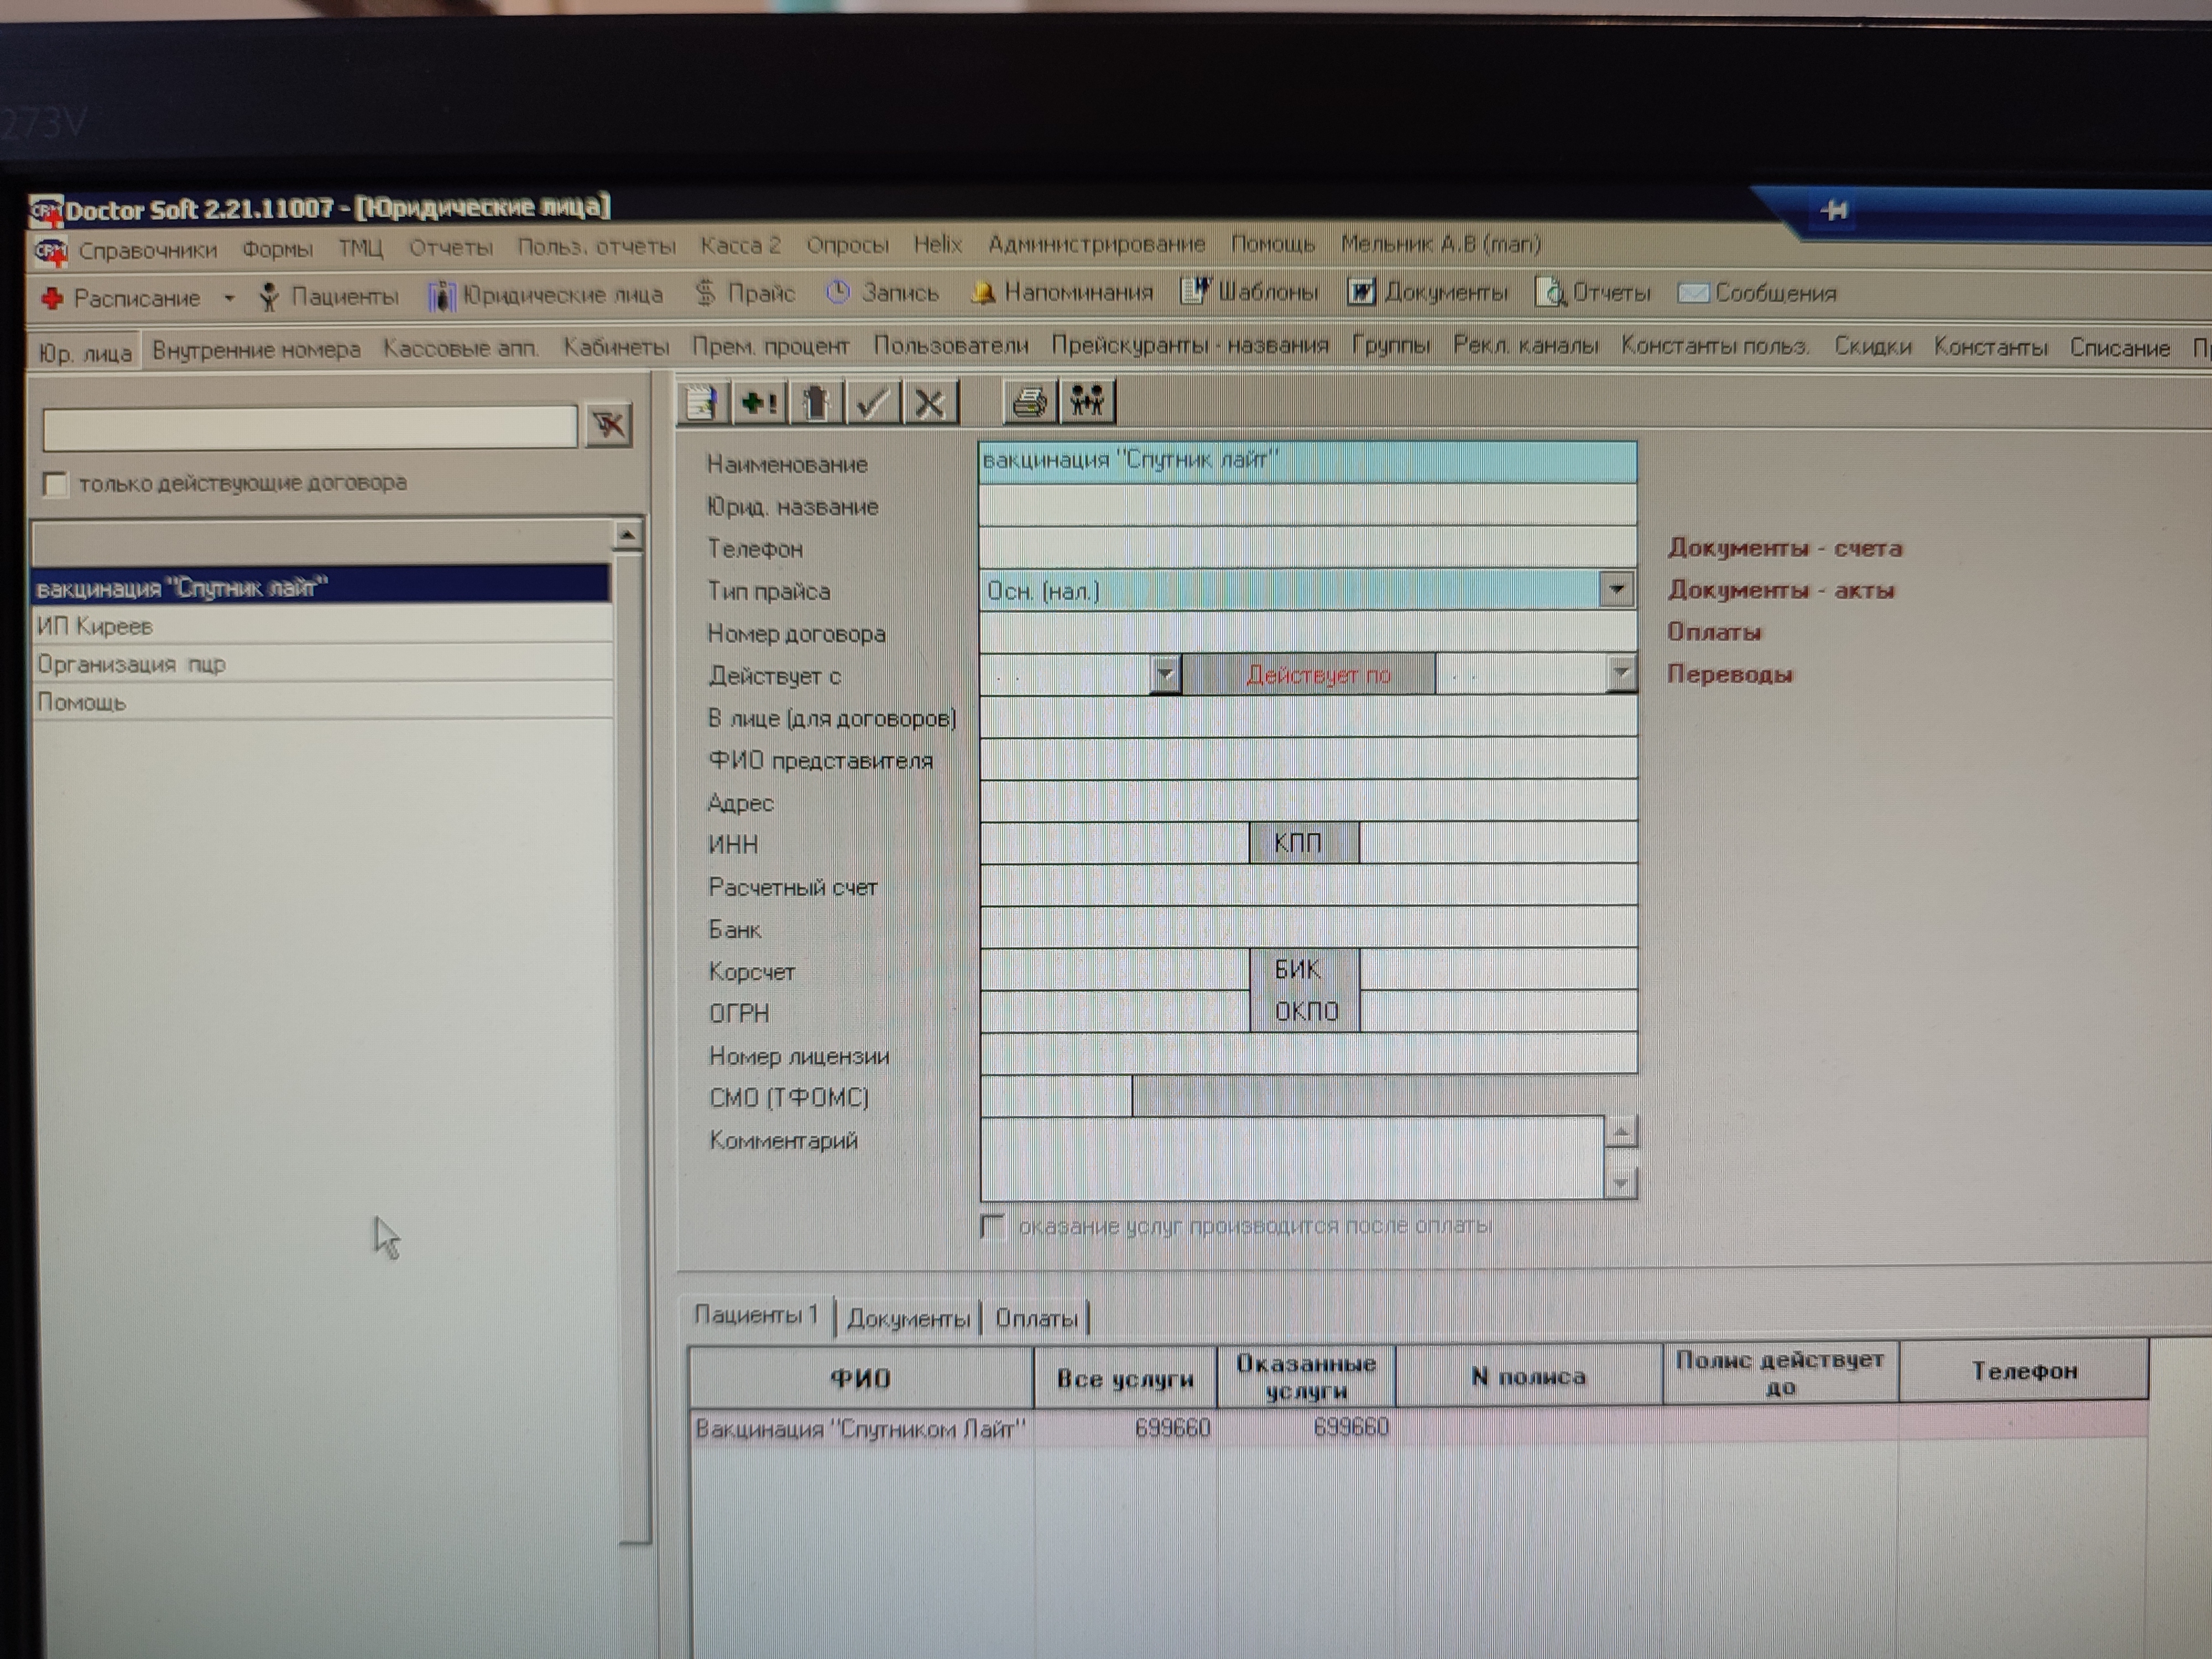Click the clear search filter icon
2212x1659 pixels.
pos(608,426)
